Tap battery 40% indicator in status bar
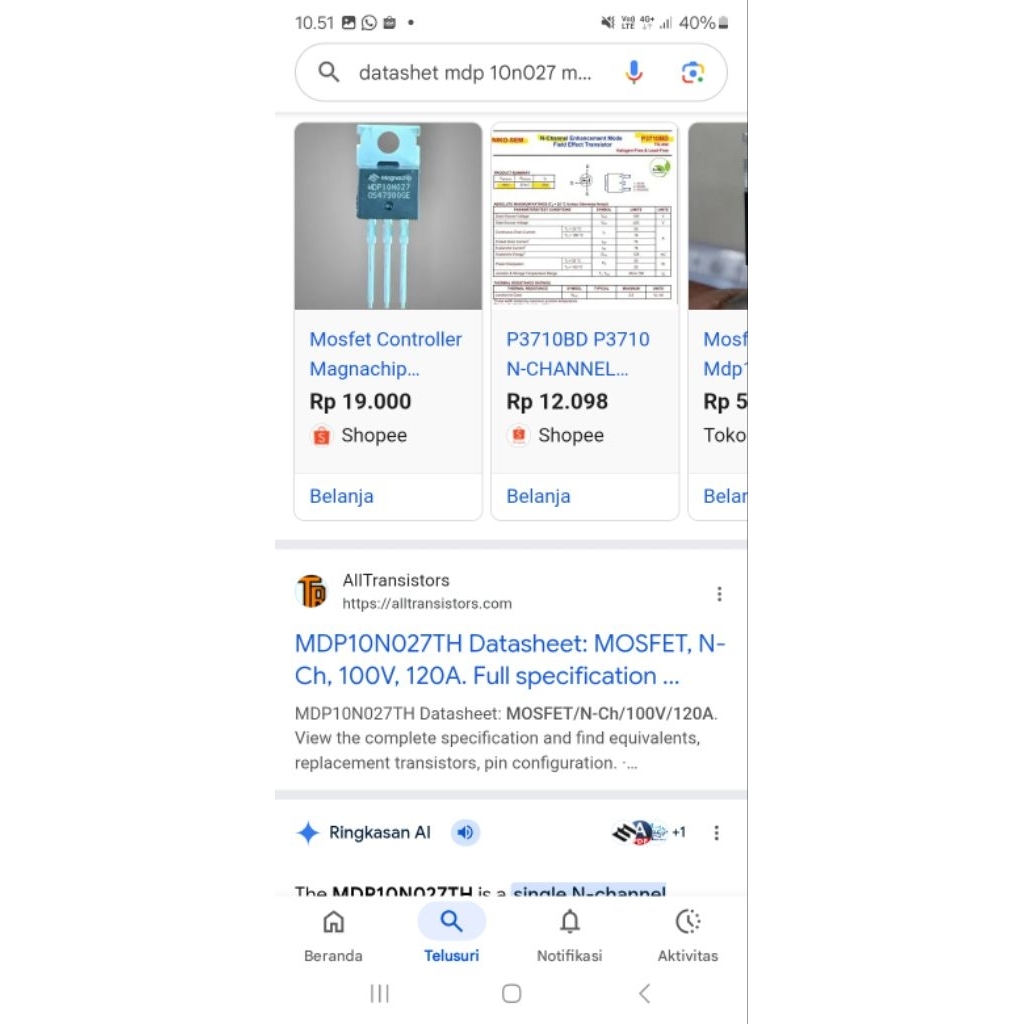1024x1024 pixels. pos(703,23)
